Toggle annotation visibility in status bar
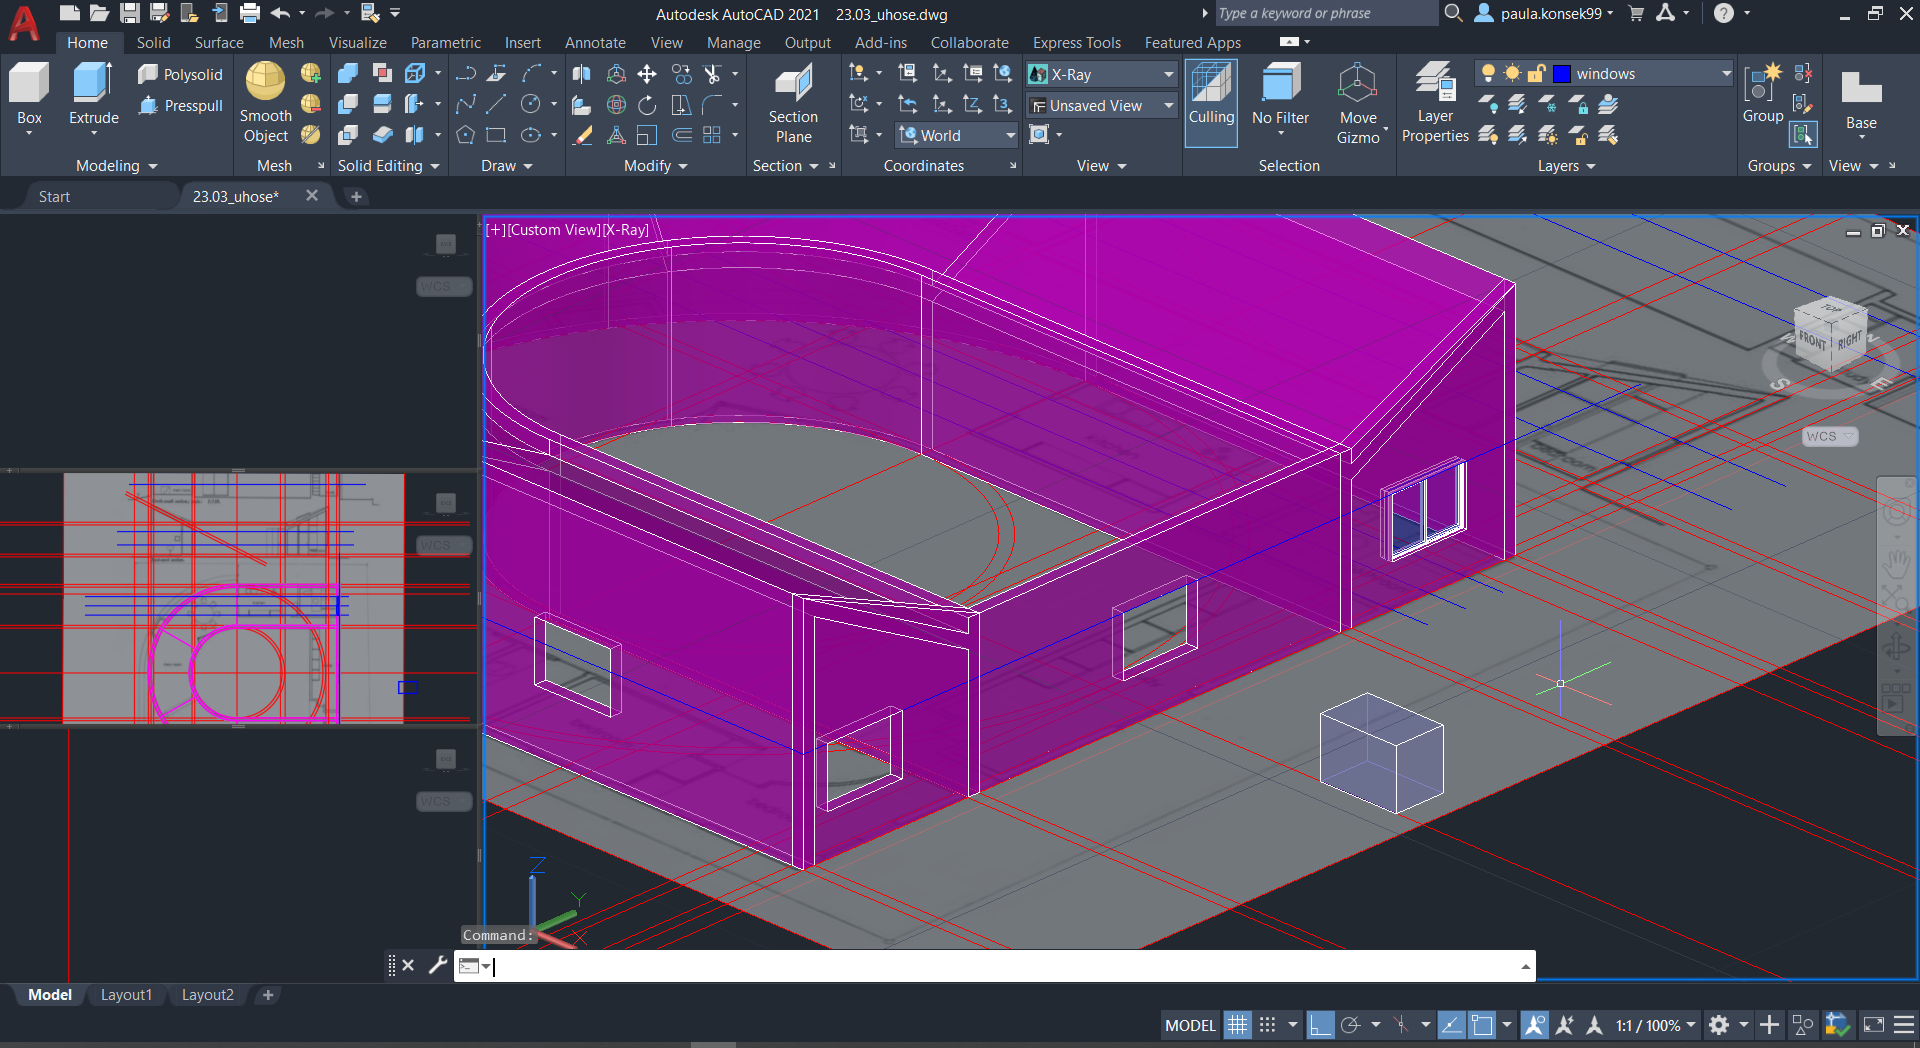The height and width of the screenshot is (1048, 1920). (x=1534, y=1025)
